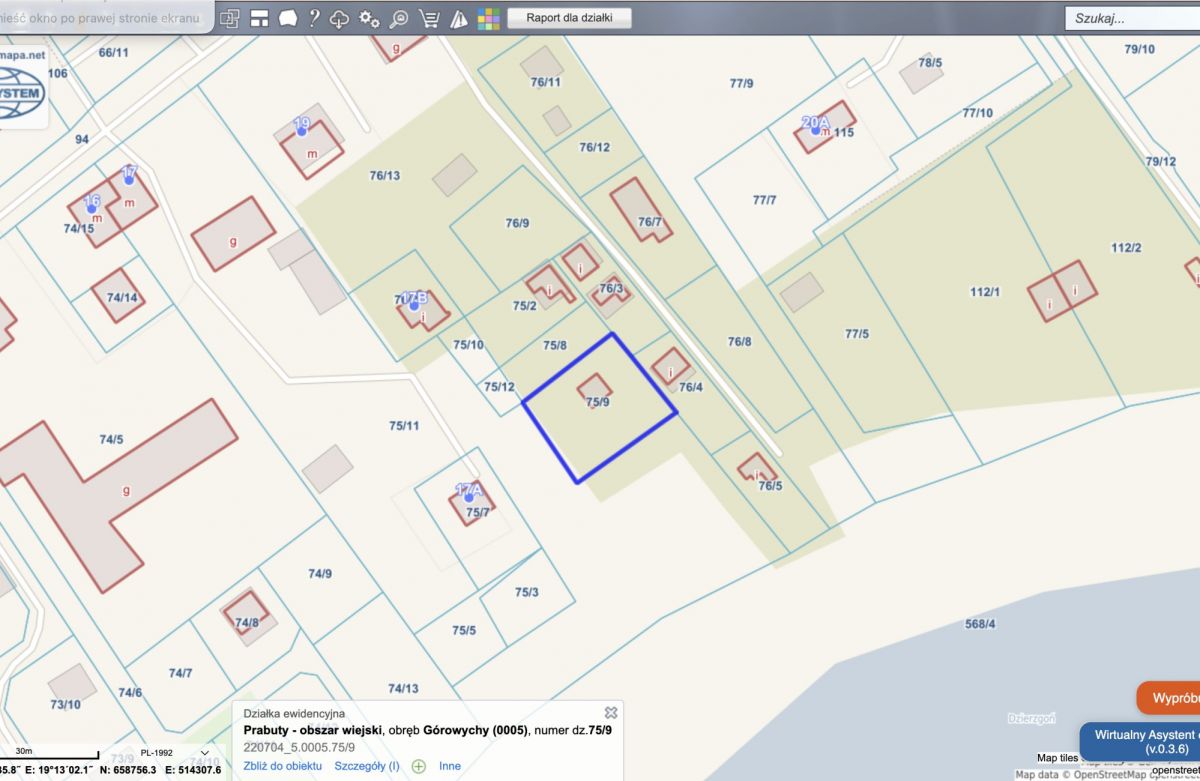1200x781 pixels.
Task: Open the 'Szczegóły (I)' link
Action: click(367, 766)
